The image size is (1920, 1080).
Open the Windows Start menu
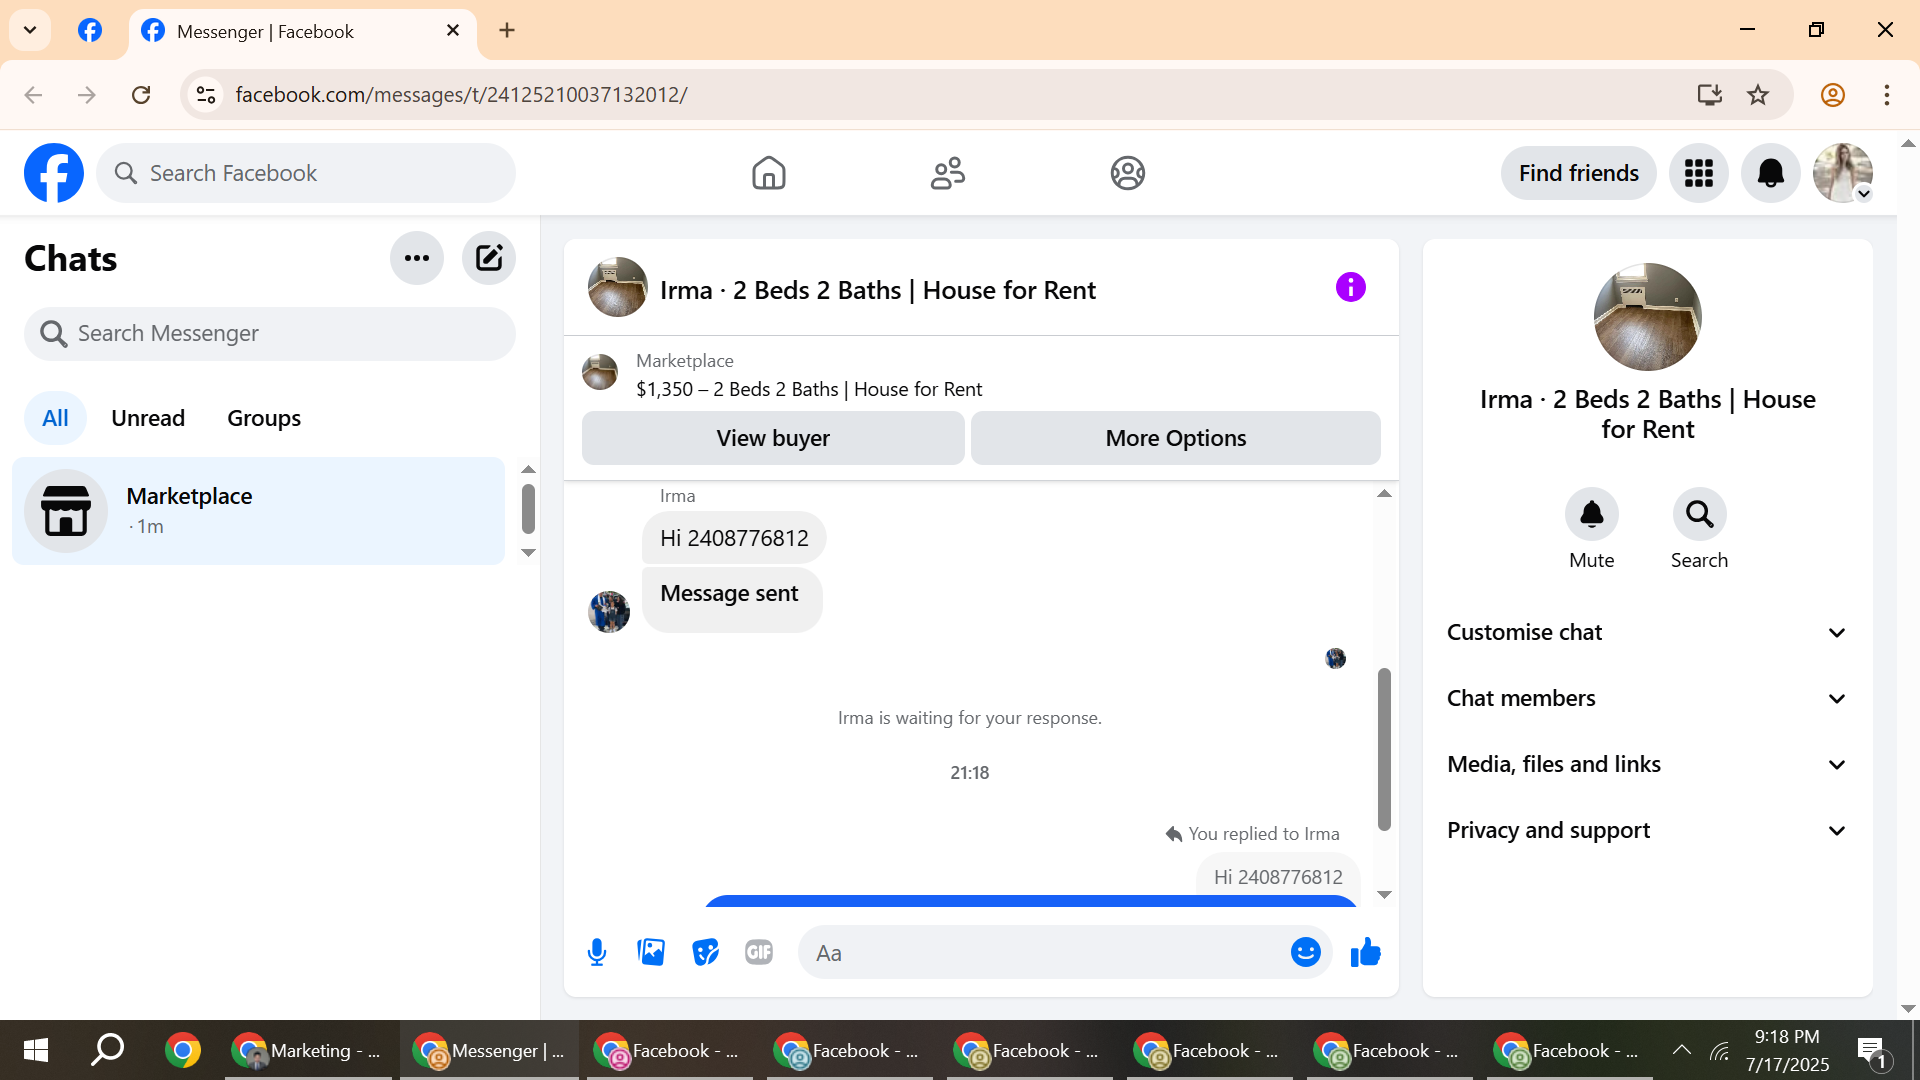[36, 1050]
